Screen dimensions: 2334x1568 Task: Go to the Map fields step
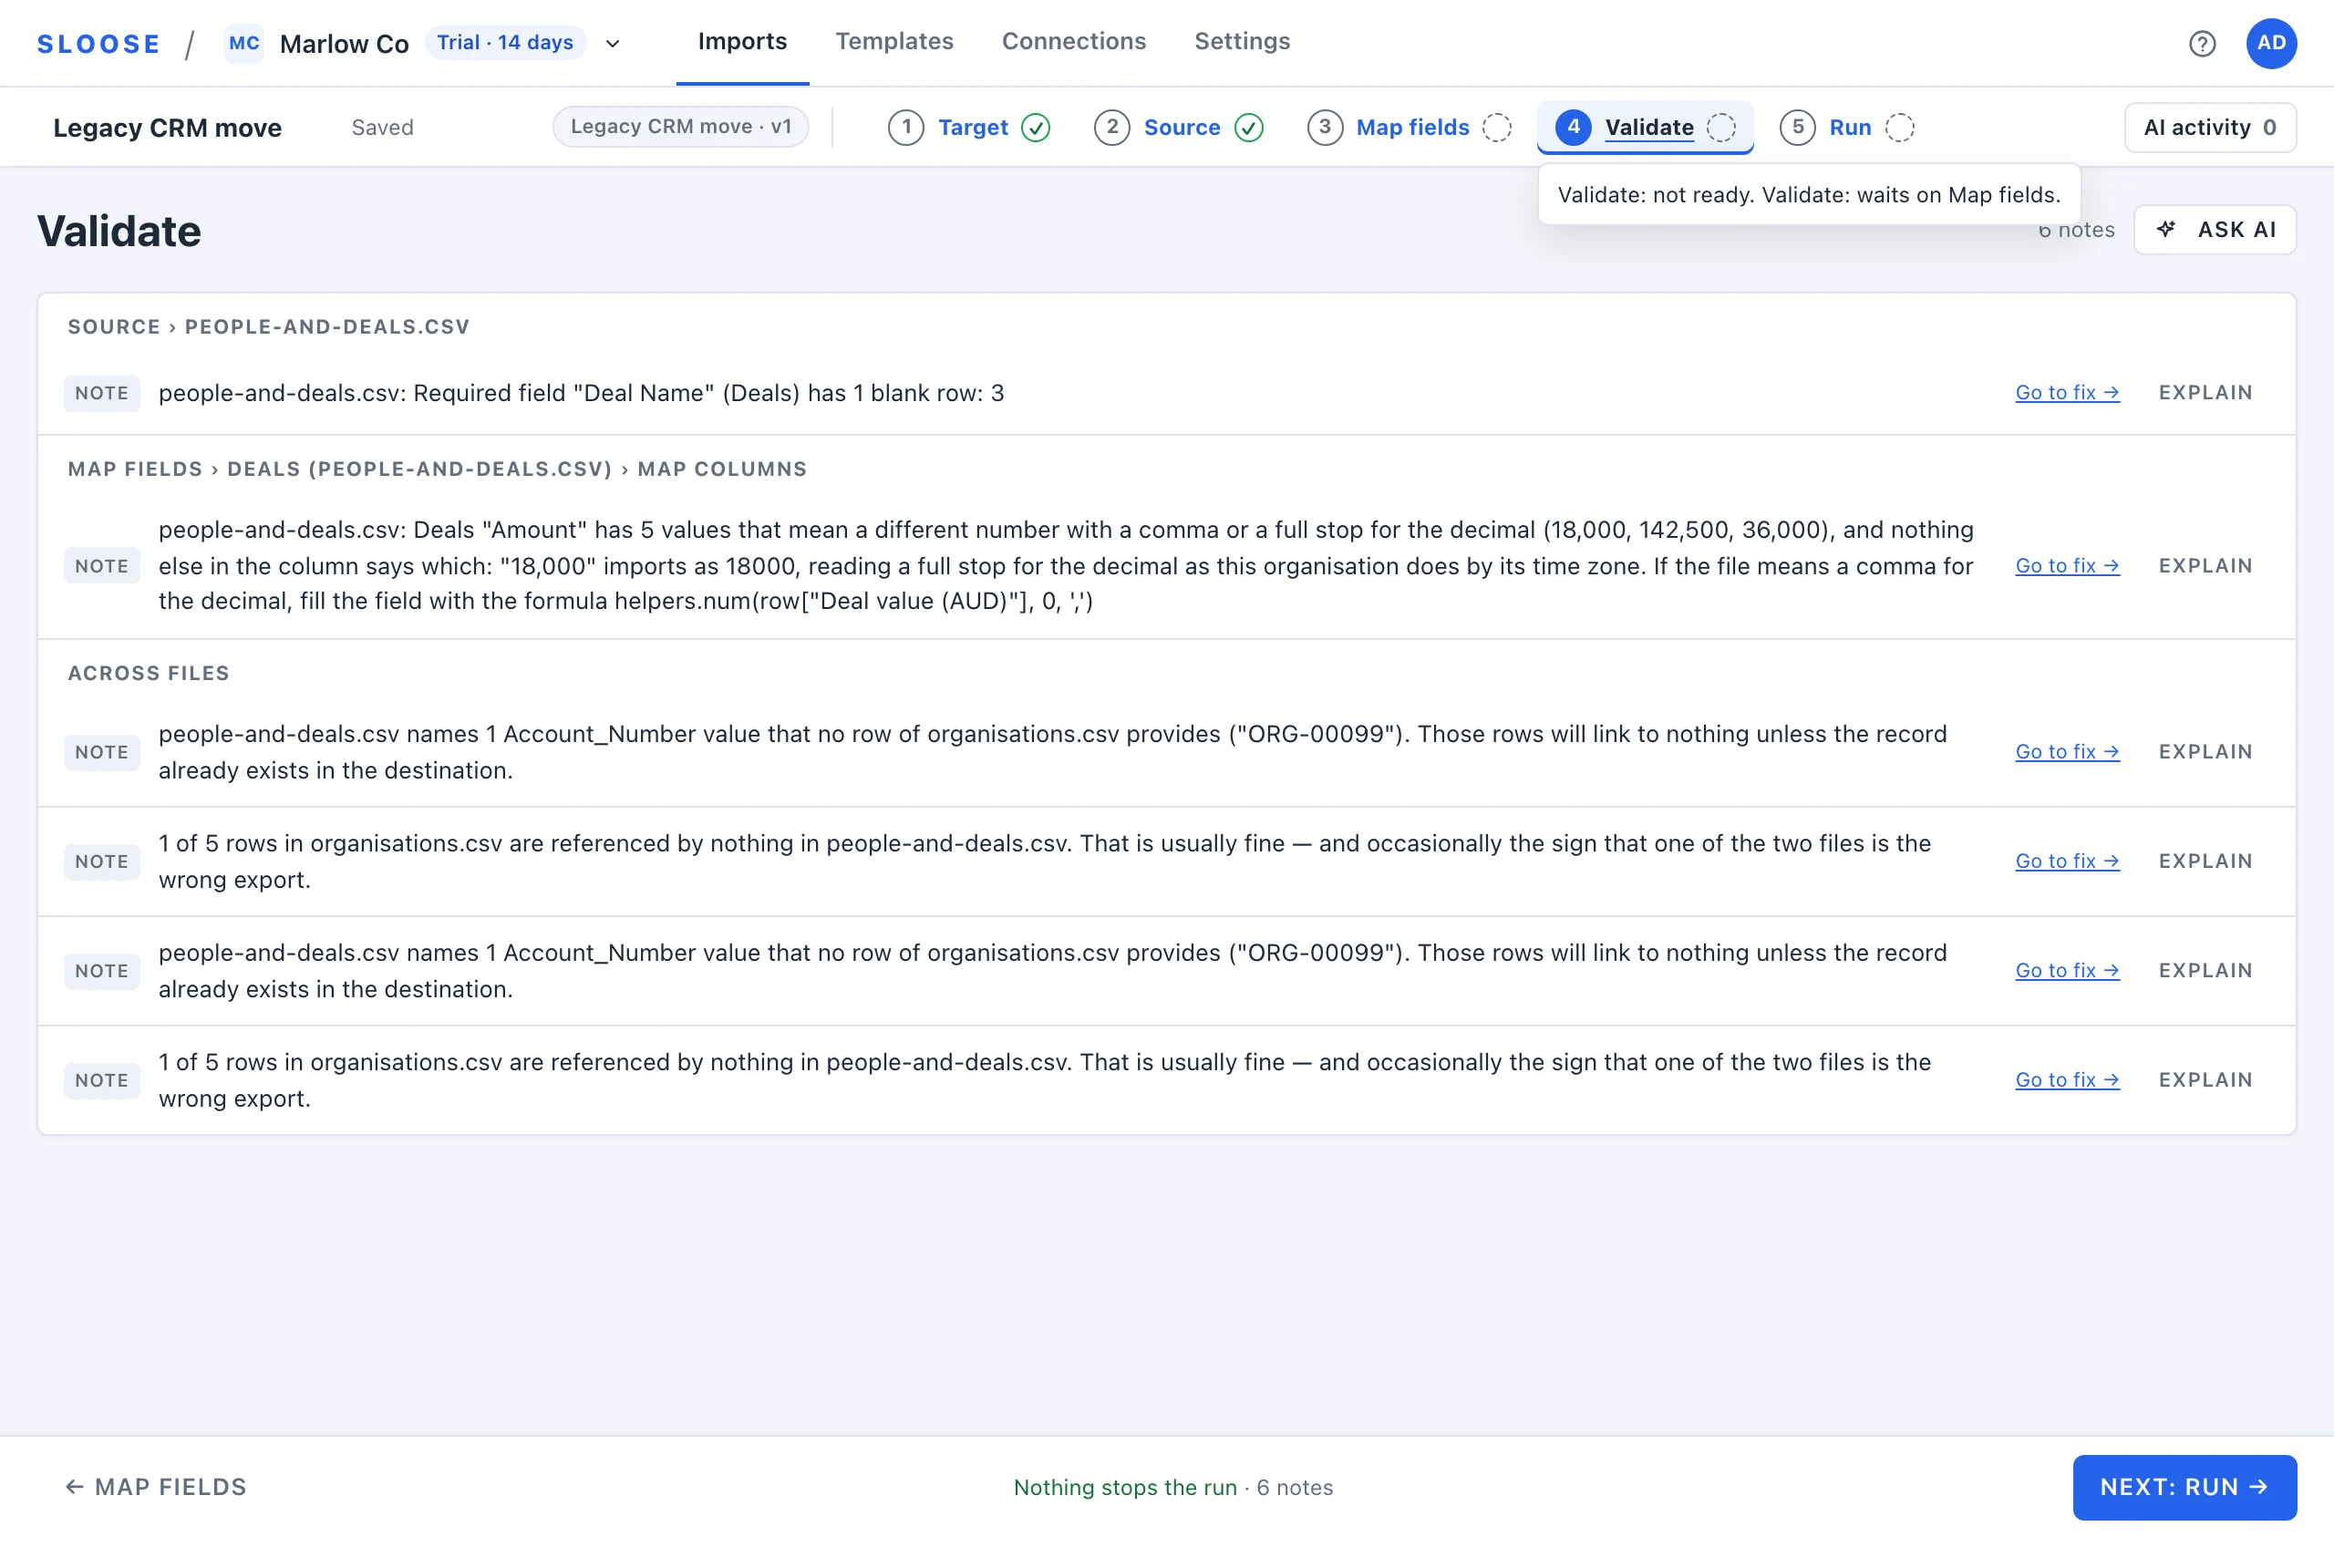(1412, 128)
